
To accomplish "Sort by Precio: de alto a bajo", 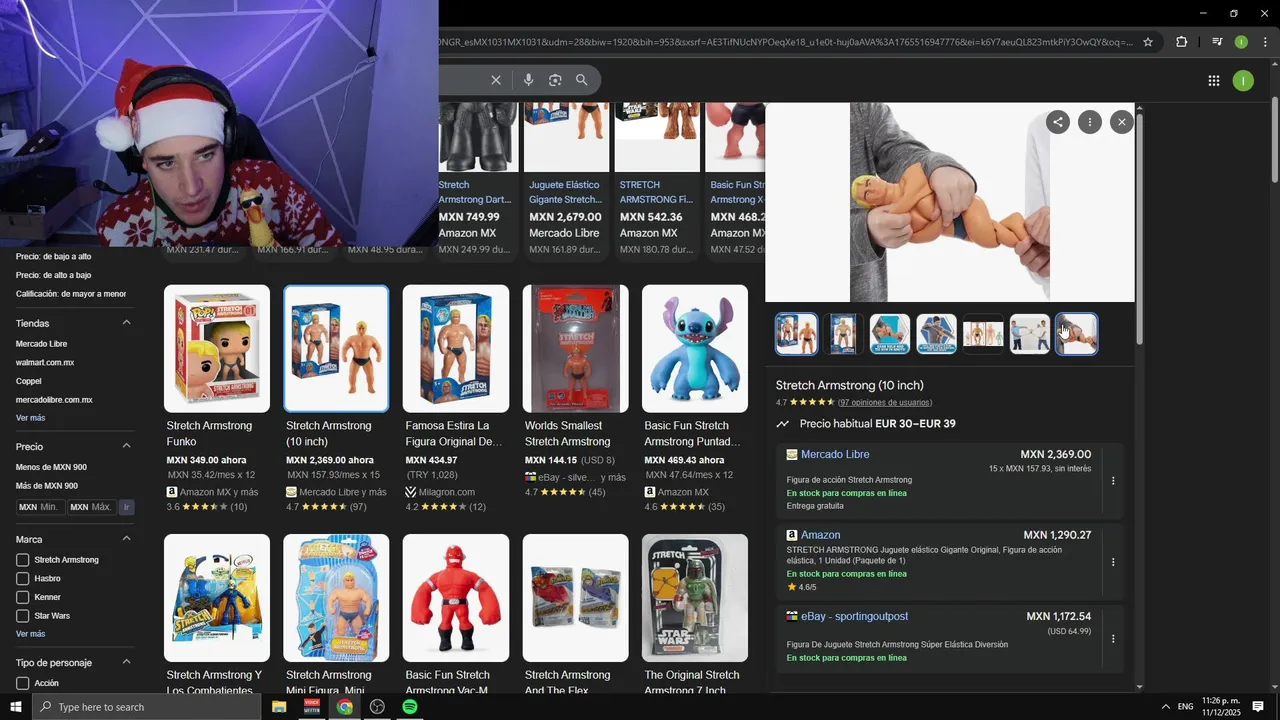I will click(x=53, y=275).
